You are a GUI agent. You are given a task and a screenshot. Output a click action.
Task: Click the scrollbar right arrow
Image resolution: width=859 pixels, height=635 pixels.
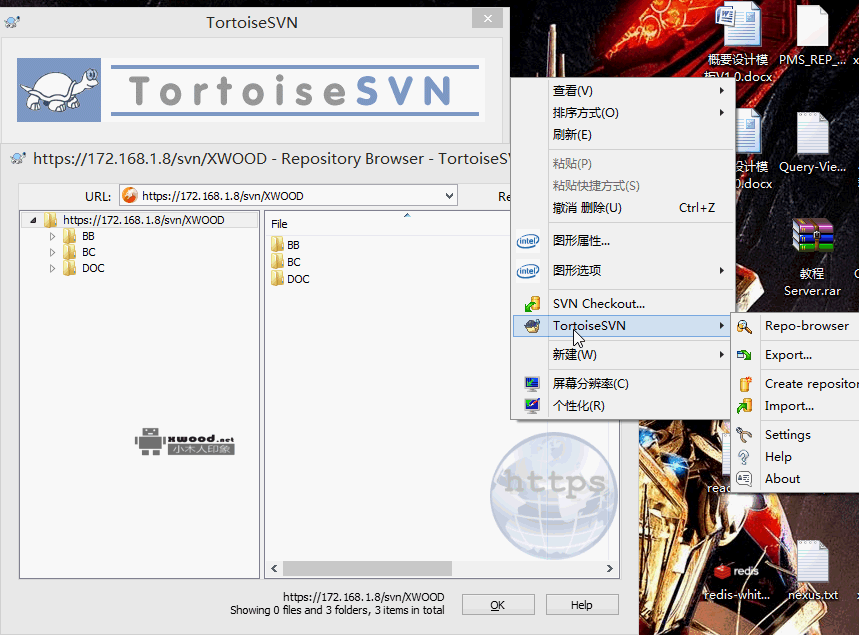[x=610, y=569]
